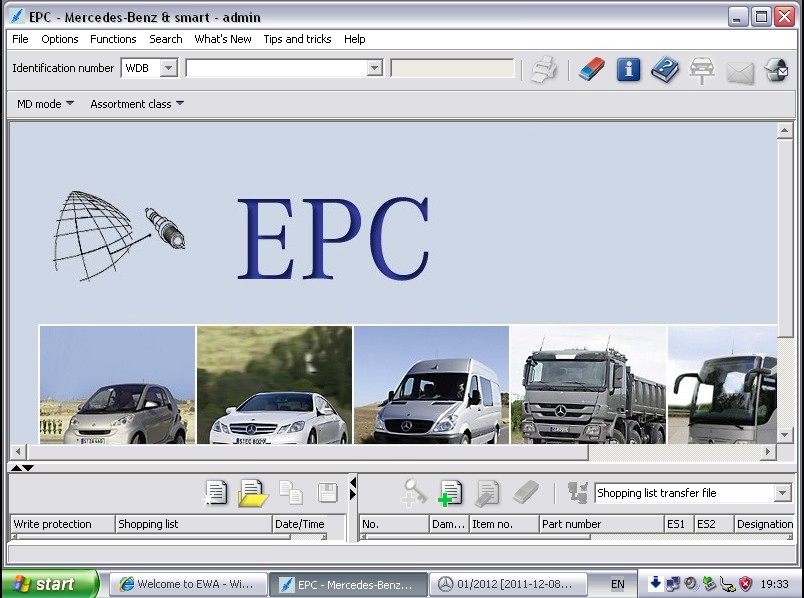Screen dimensions: 804x598
Task: Click the expand panel down arrow
Action: tap(28, 468)
